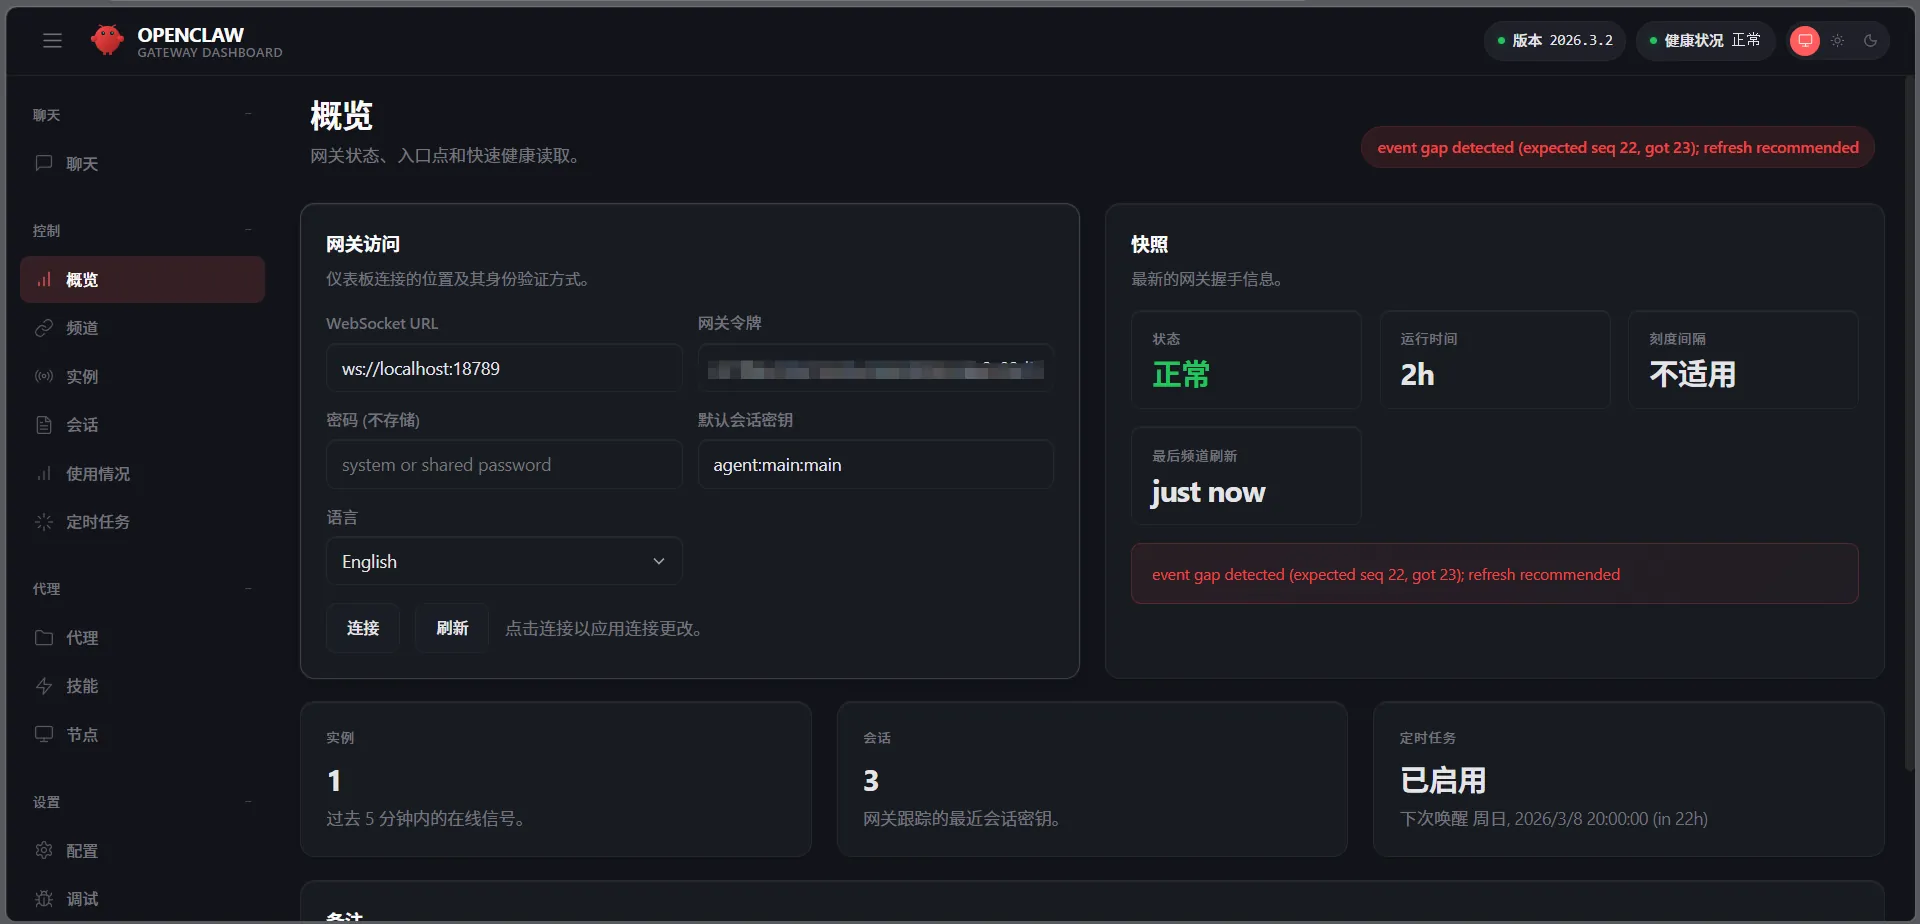Select the 定时任务 sparkle icon
This screenshot has width=1920, height=924.
pyautogui.click(x=44, y=521)
